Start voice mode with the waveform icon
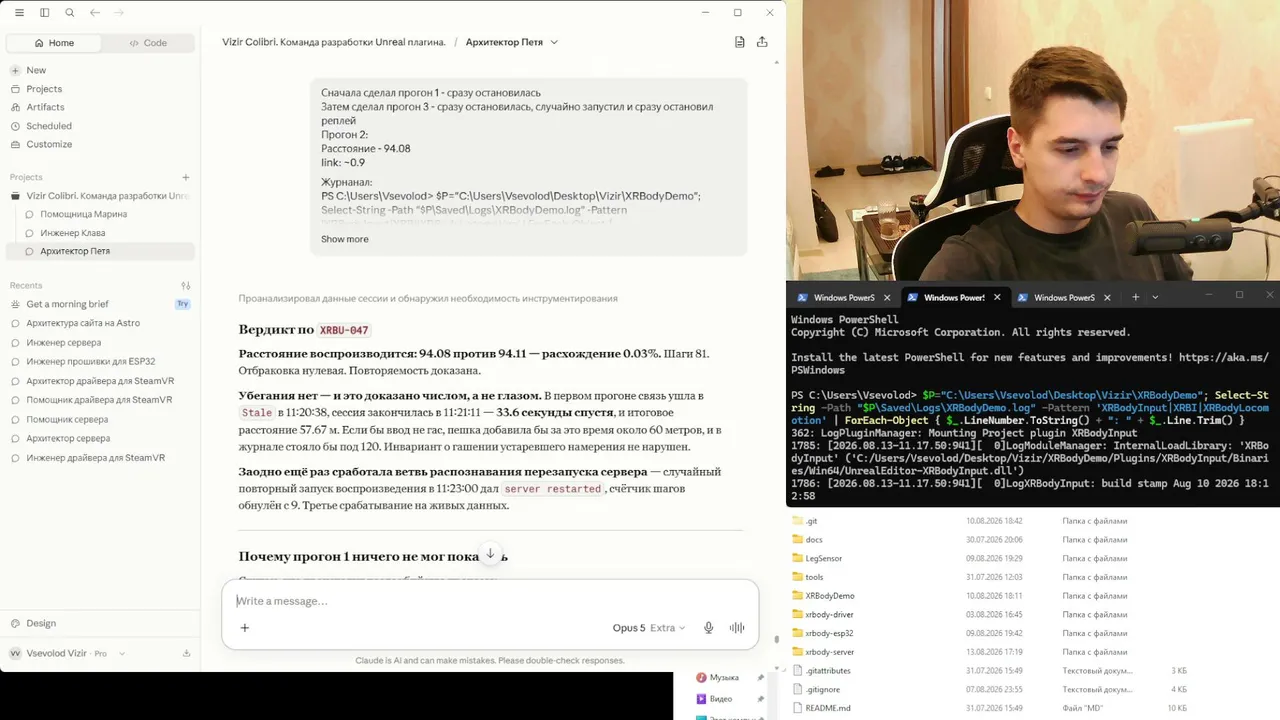The image size is (1280, 720). pos(737,628)
